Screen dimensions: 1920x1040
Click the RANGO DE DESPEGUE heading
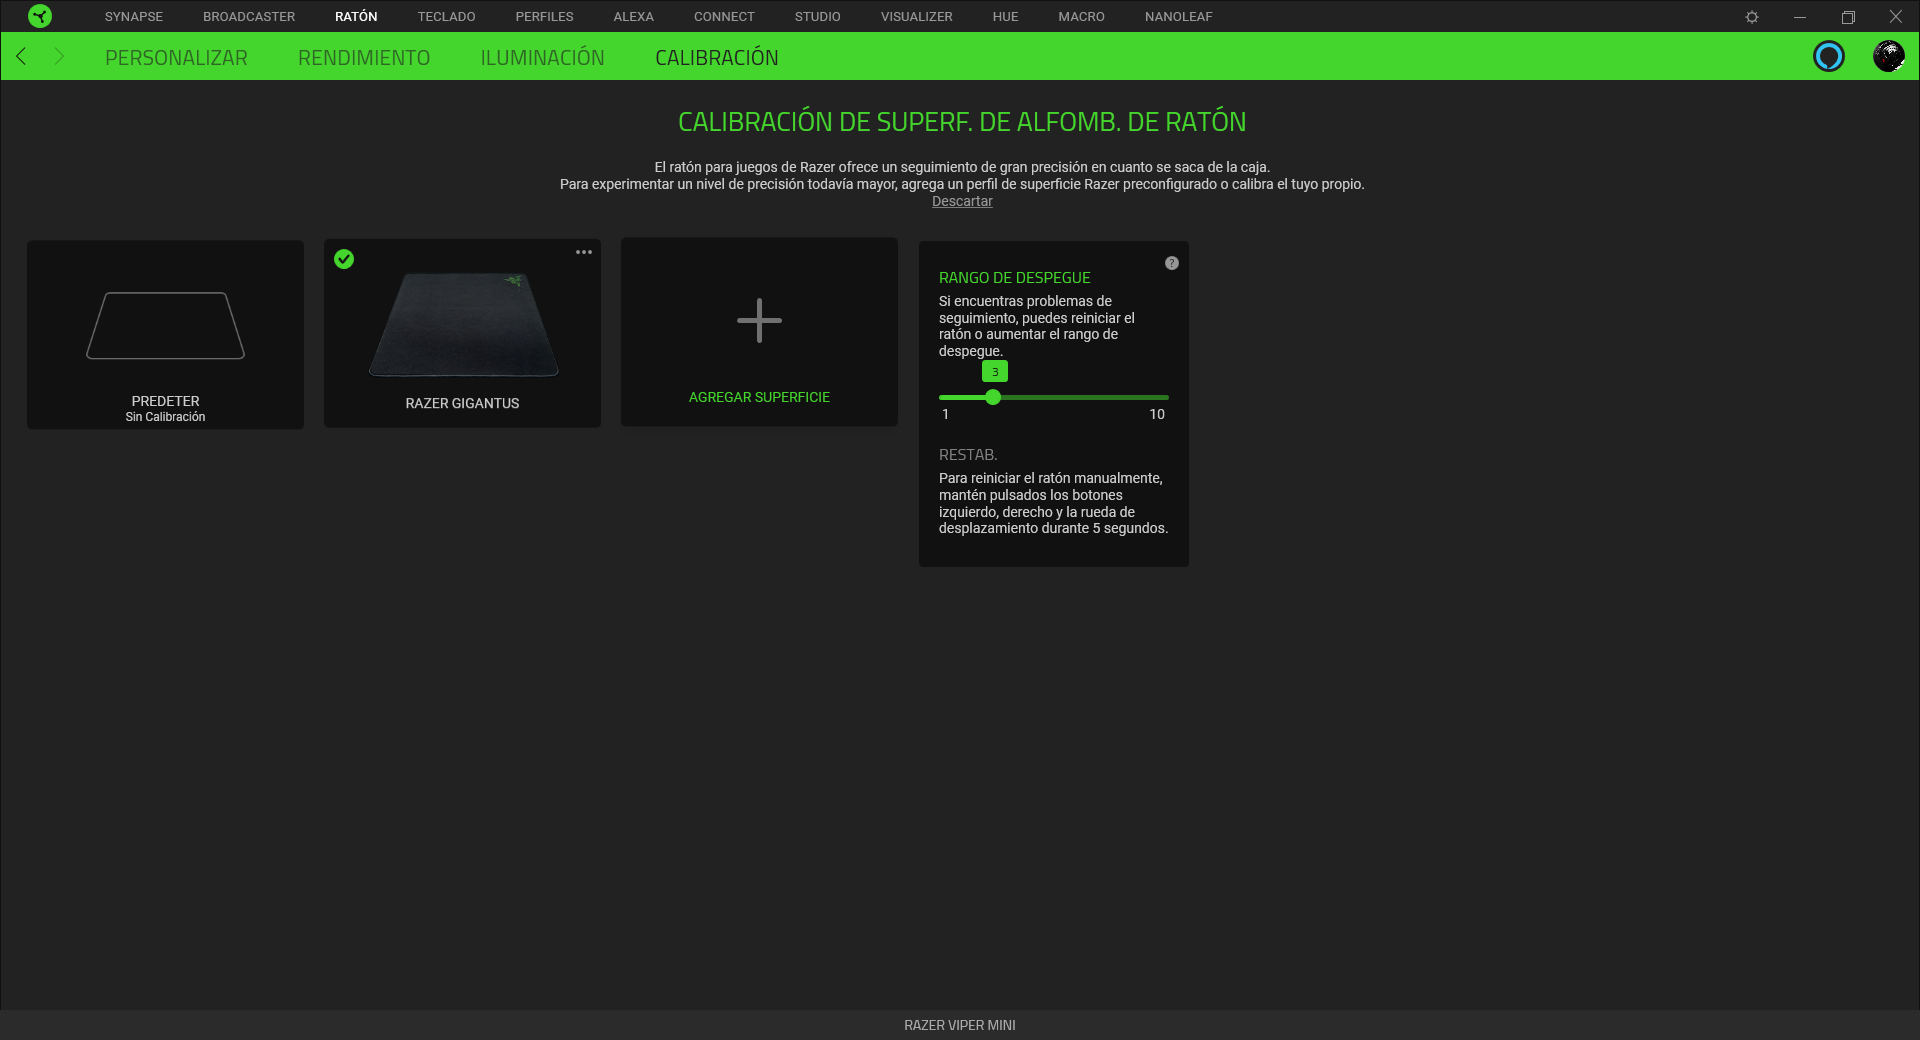tap(1014, 278)
